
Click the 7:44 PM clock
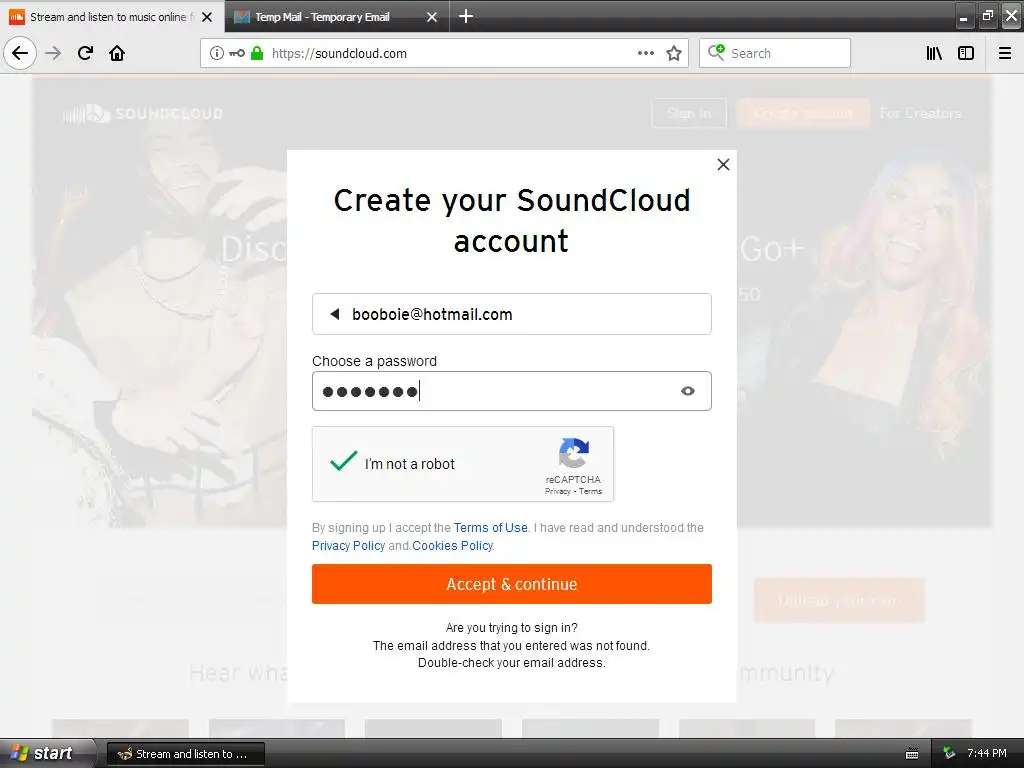click(x=987, y=753)
